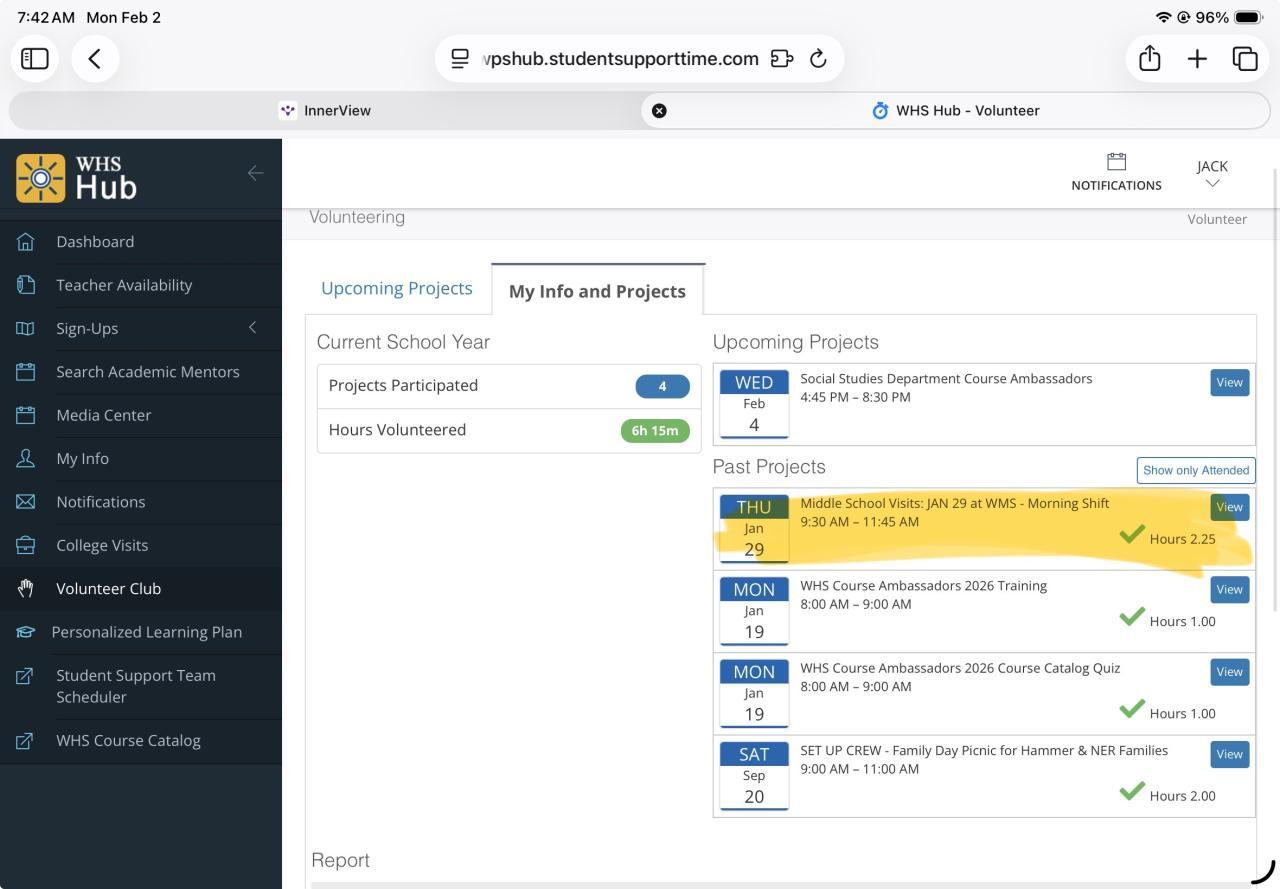View Social Studies Department Course Ambassadors project
Screen dimensions: 1280x889
click(1229, 383)
